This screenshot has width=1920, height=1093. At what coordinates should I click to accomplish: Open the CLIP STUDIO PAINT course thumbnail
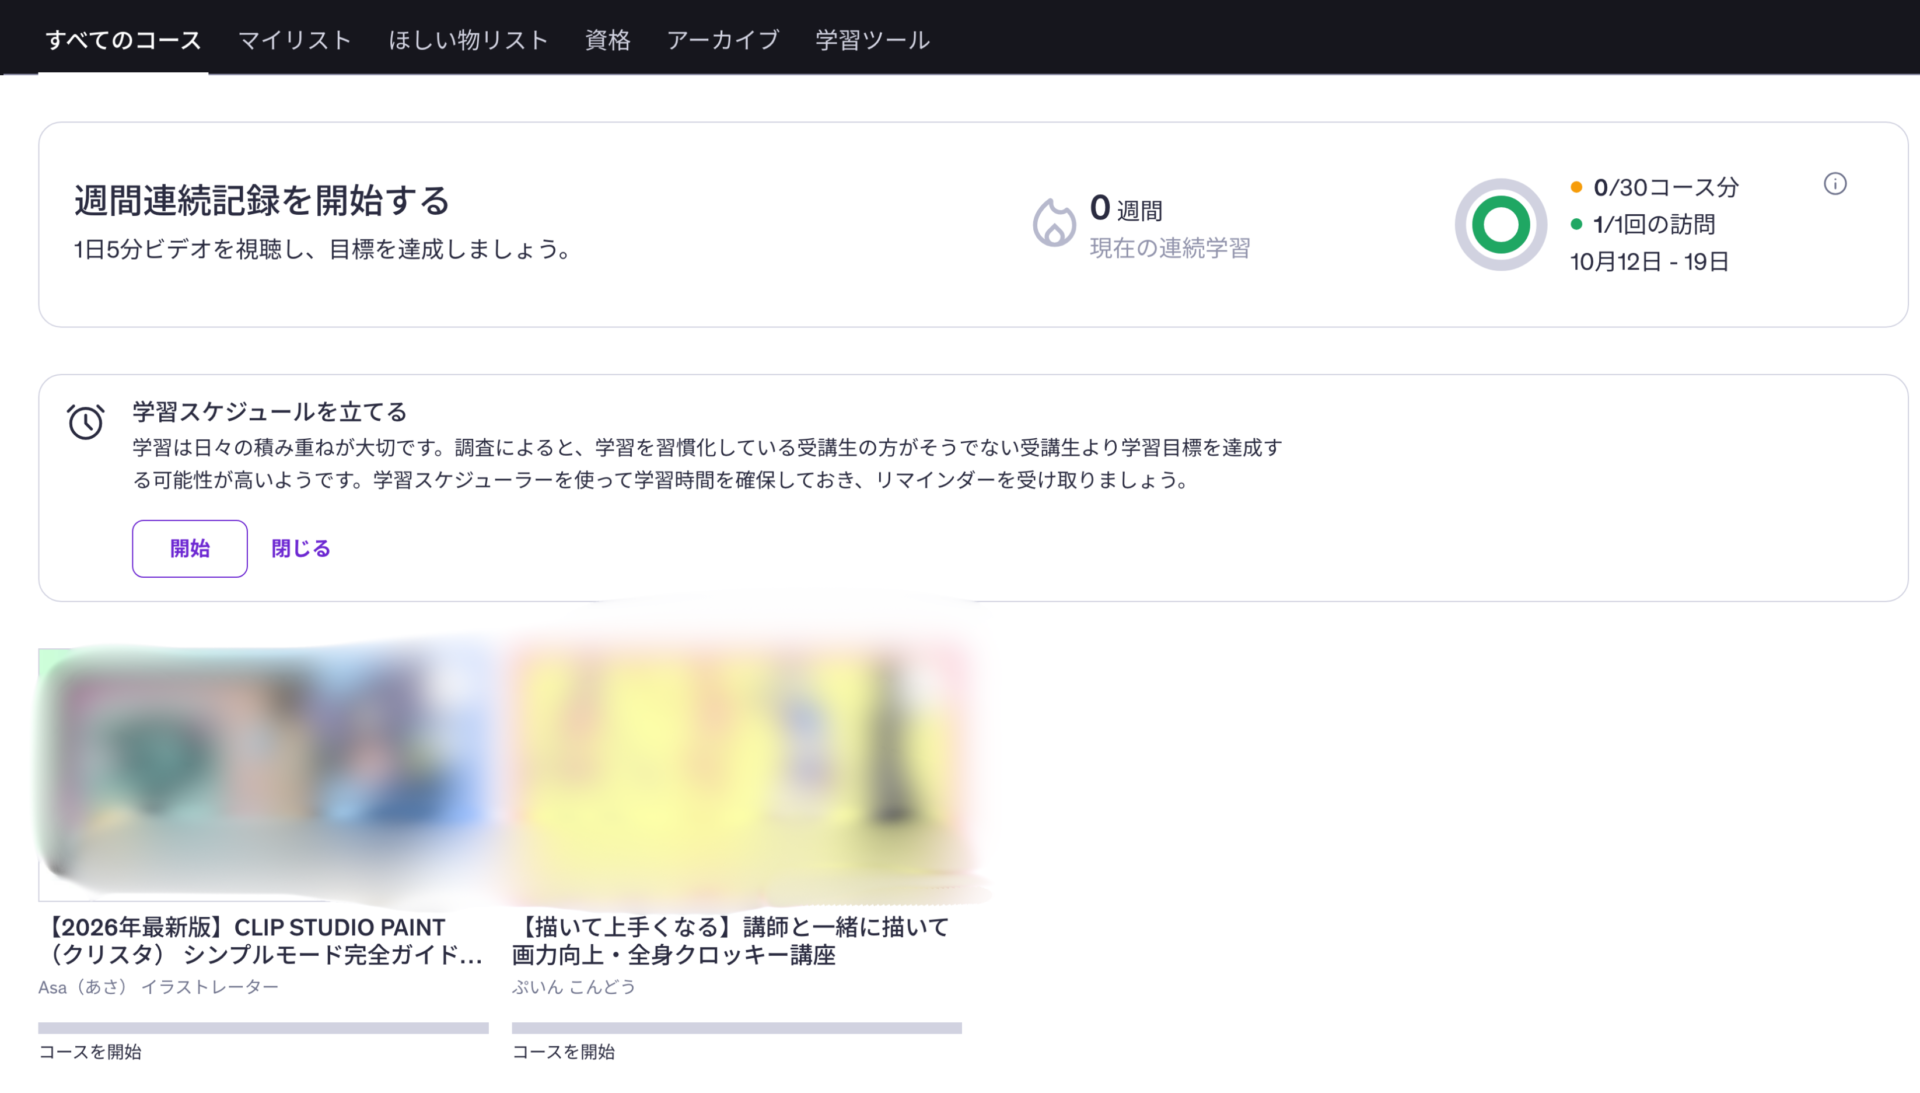point(263,775)
